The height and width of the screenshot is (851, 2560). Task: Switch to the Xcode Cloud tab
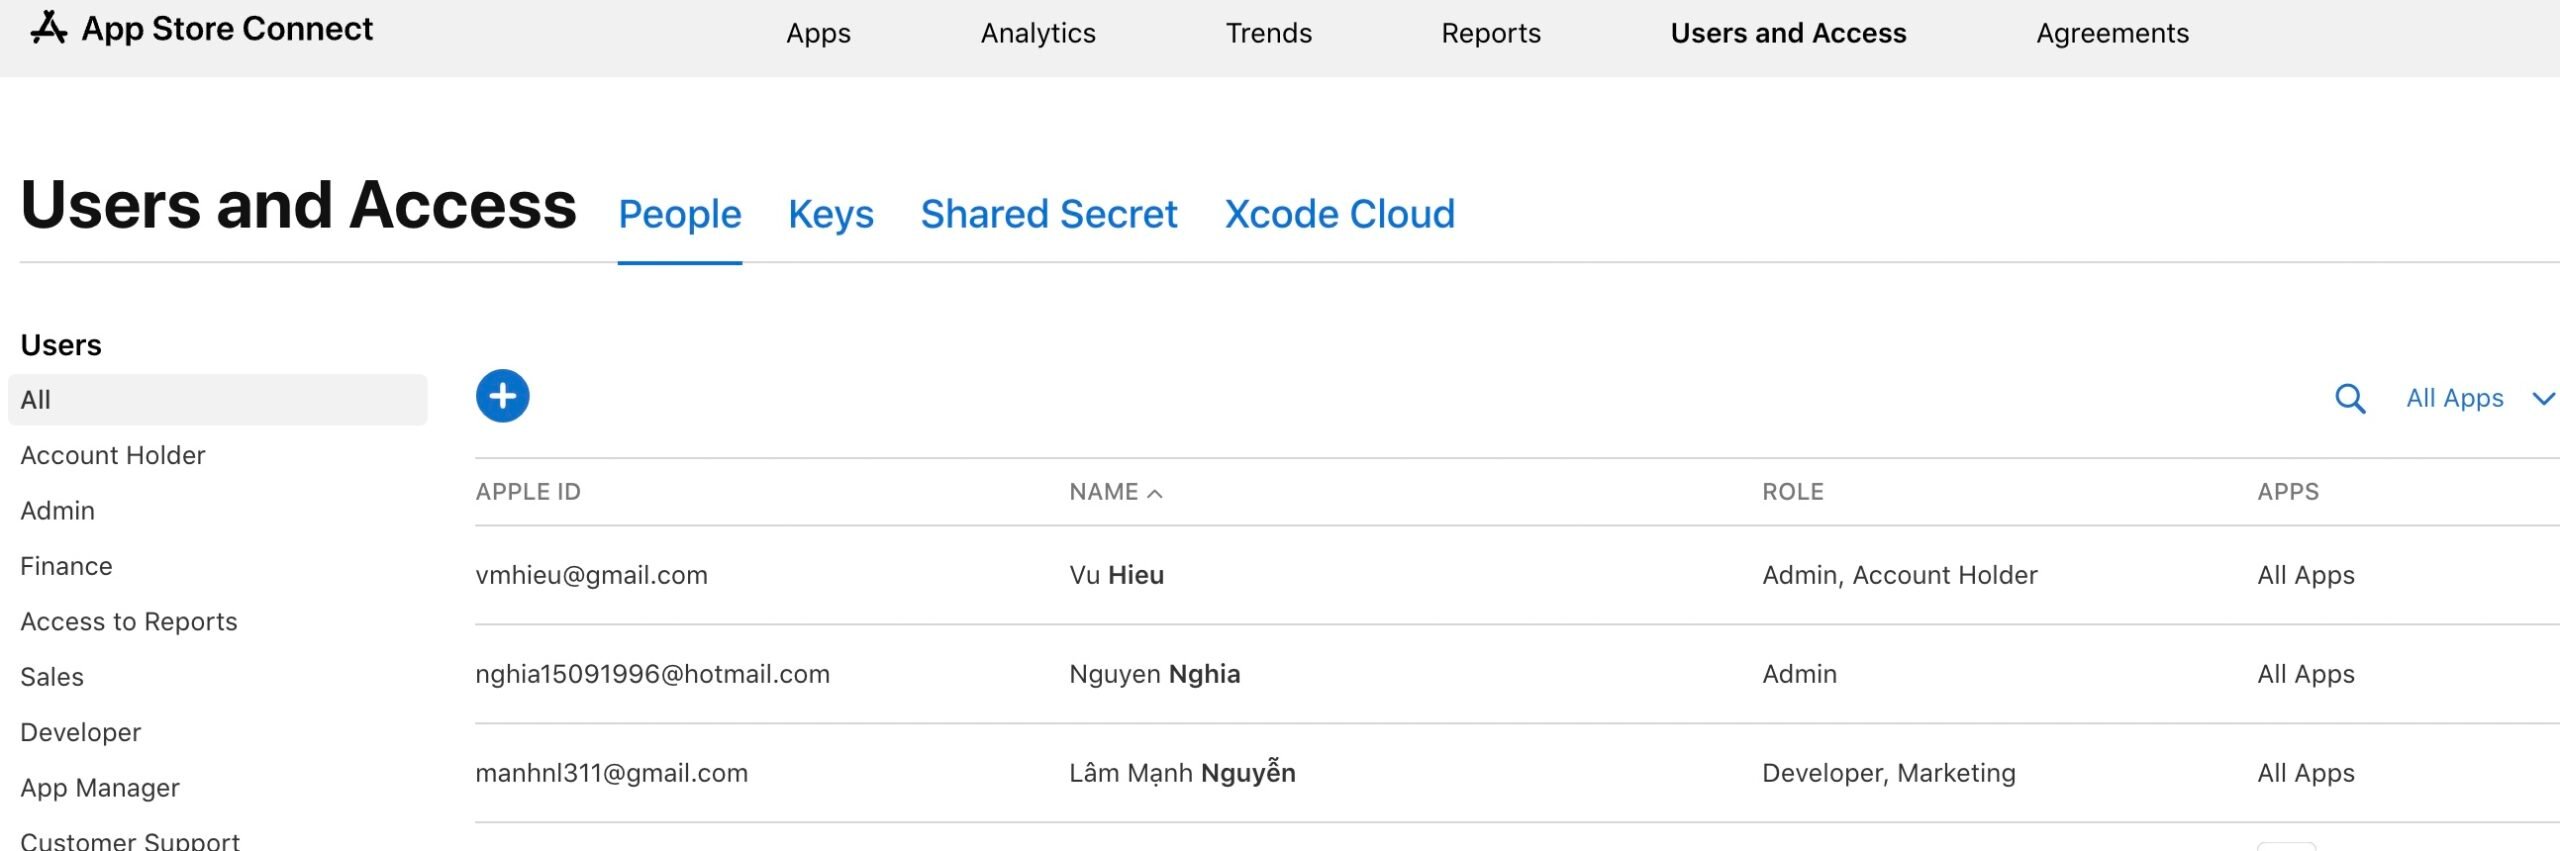1340,214
